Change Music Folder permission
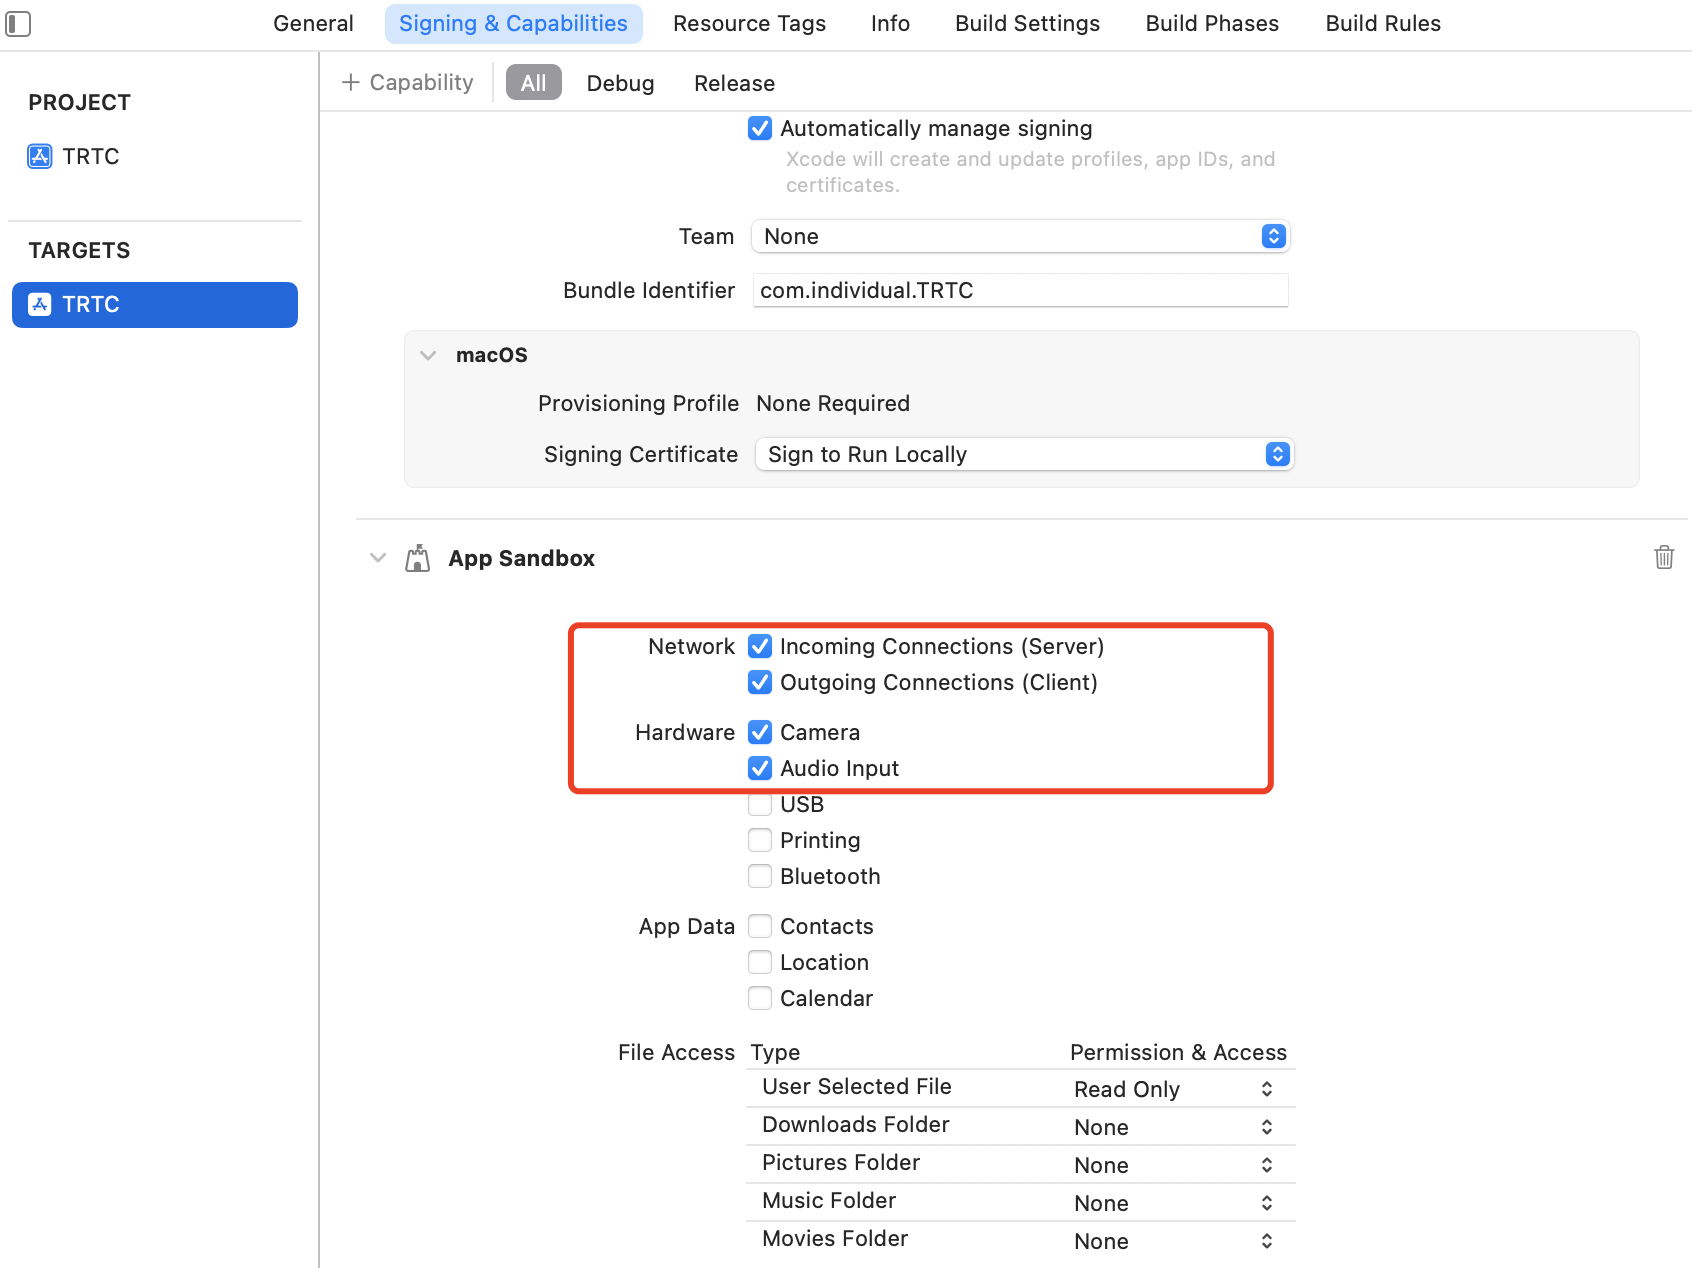The width and height of the screenshot is (1692, 1268). click(1174, 1203)
